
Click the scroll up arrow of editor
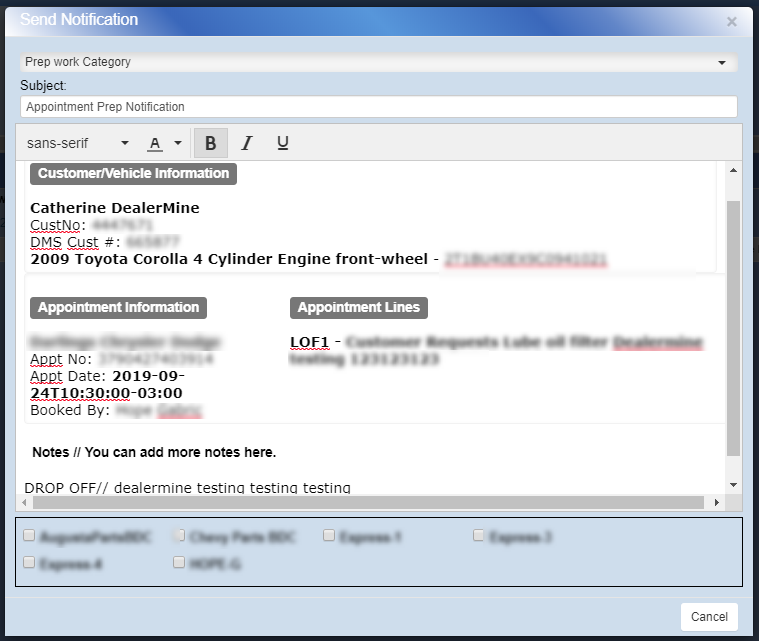(733, 171)
